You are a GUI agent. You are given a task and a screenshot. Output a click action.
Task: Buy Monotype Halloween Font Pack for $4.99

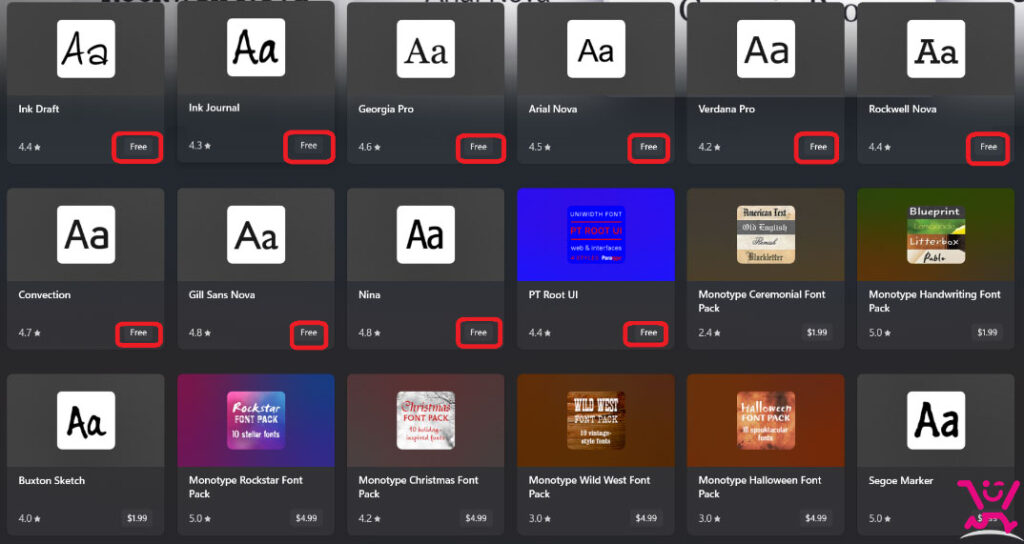[816, 519]
